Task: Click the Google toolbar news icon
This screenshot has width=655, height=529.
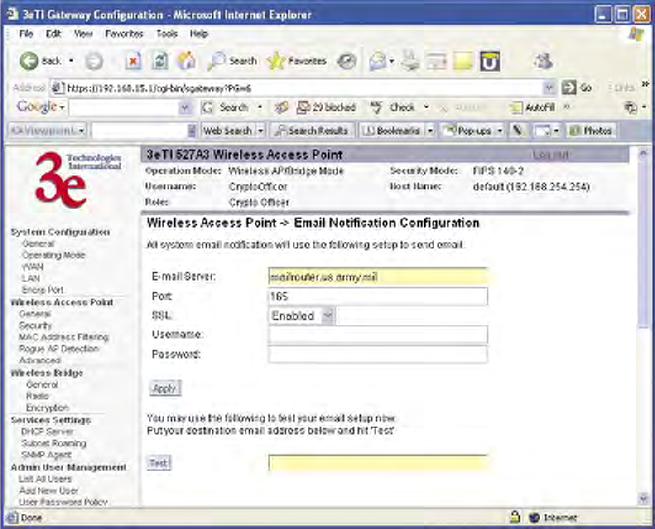Action: [x=282, y=107]
